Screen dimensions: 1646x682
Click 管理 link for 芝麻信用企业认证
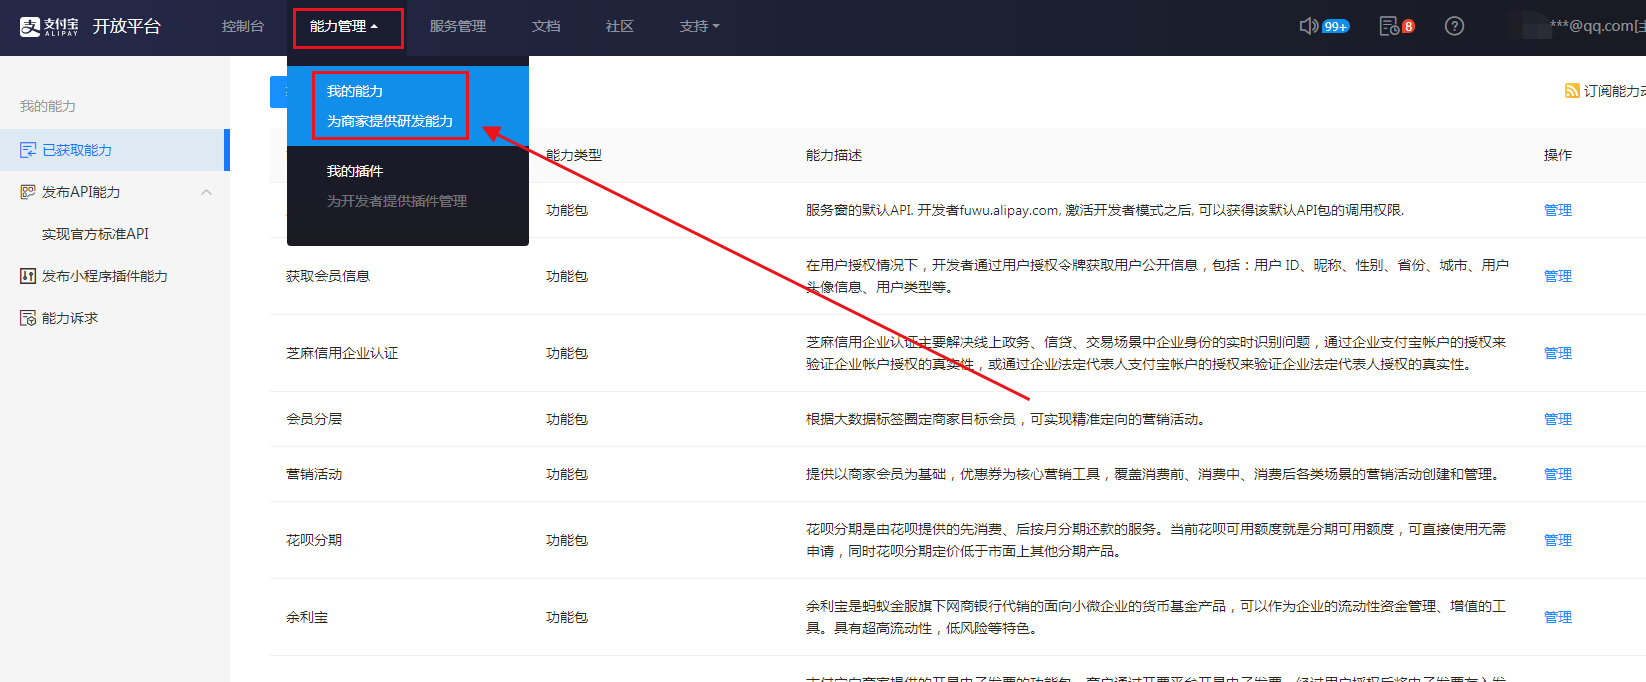1558,353
